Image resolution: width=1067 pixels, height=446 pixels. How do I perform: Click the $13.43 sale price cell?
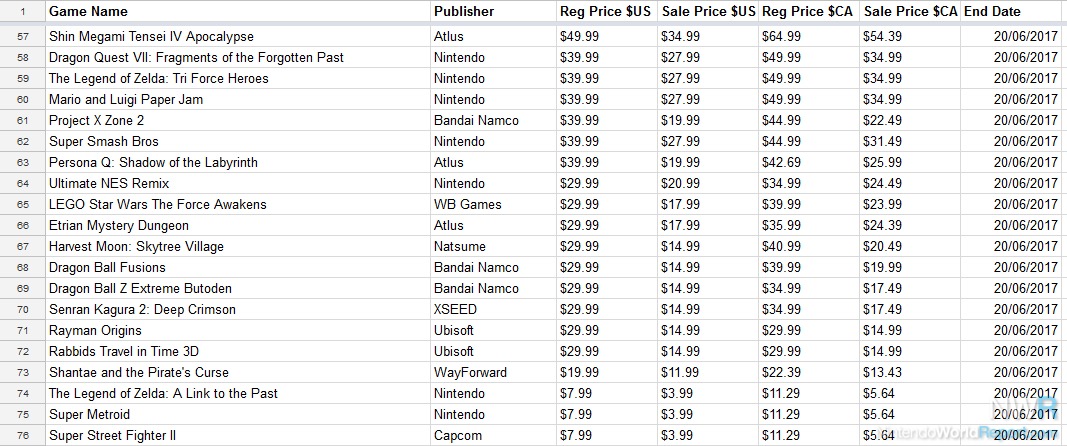tap(910, 372)
